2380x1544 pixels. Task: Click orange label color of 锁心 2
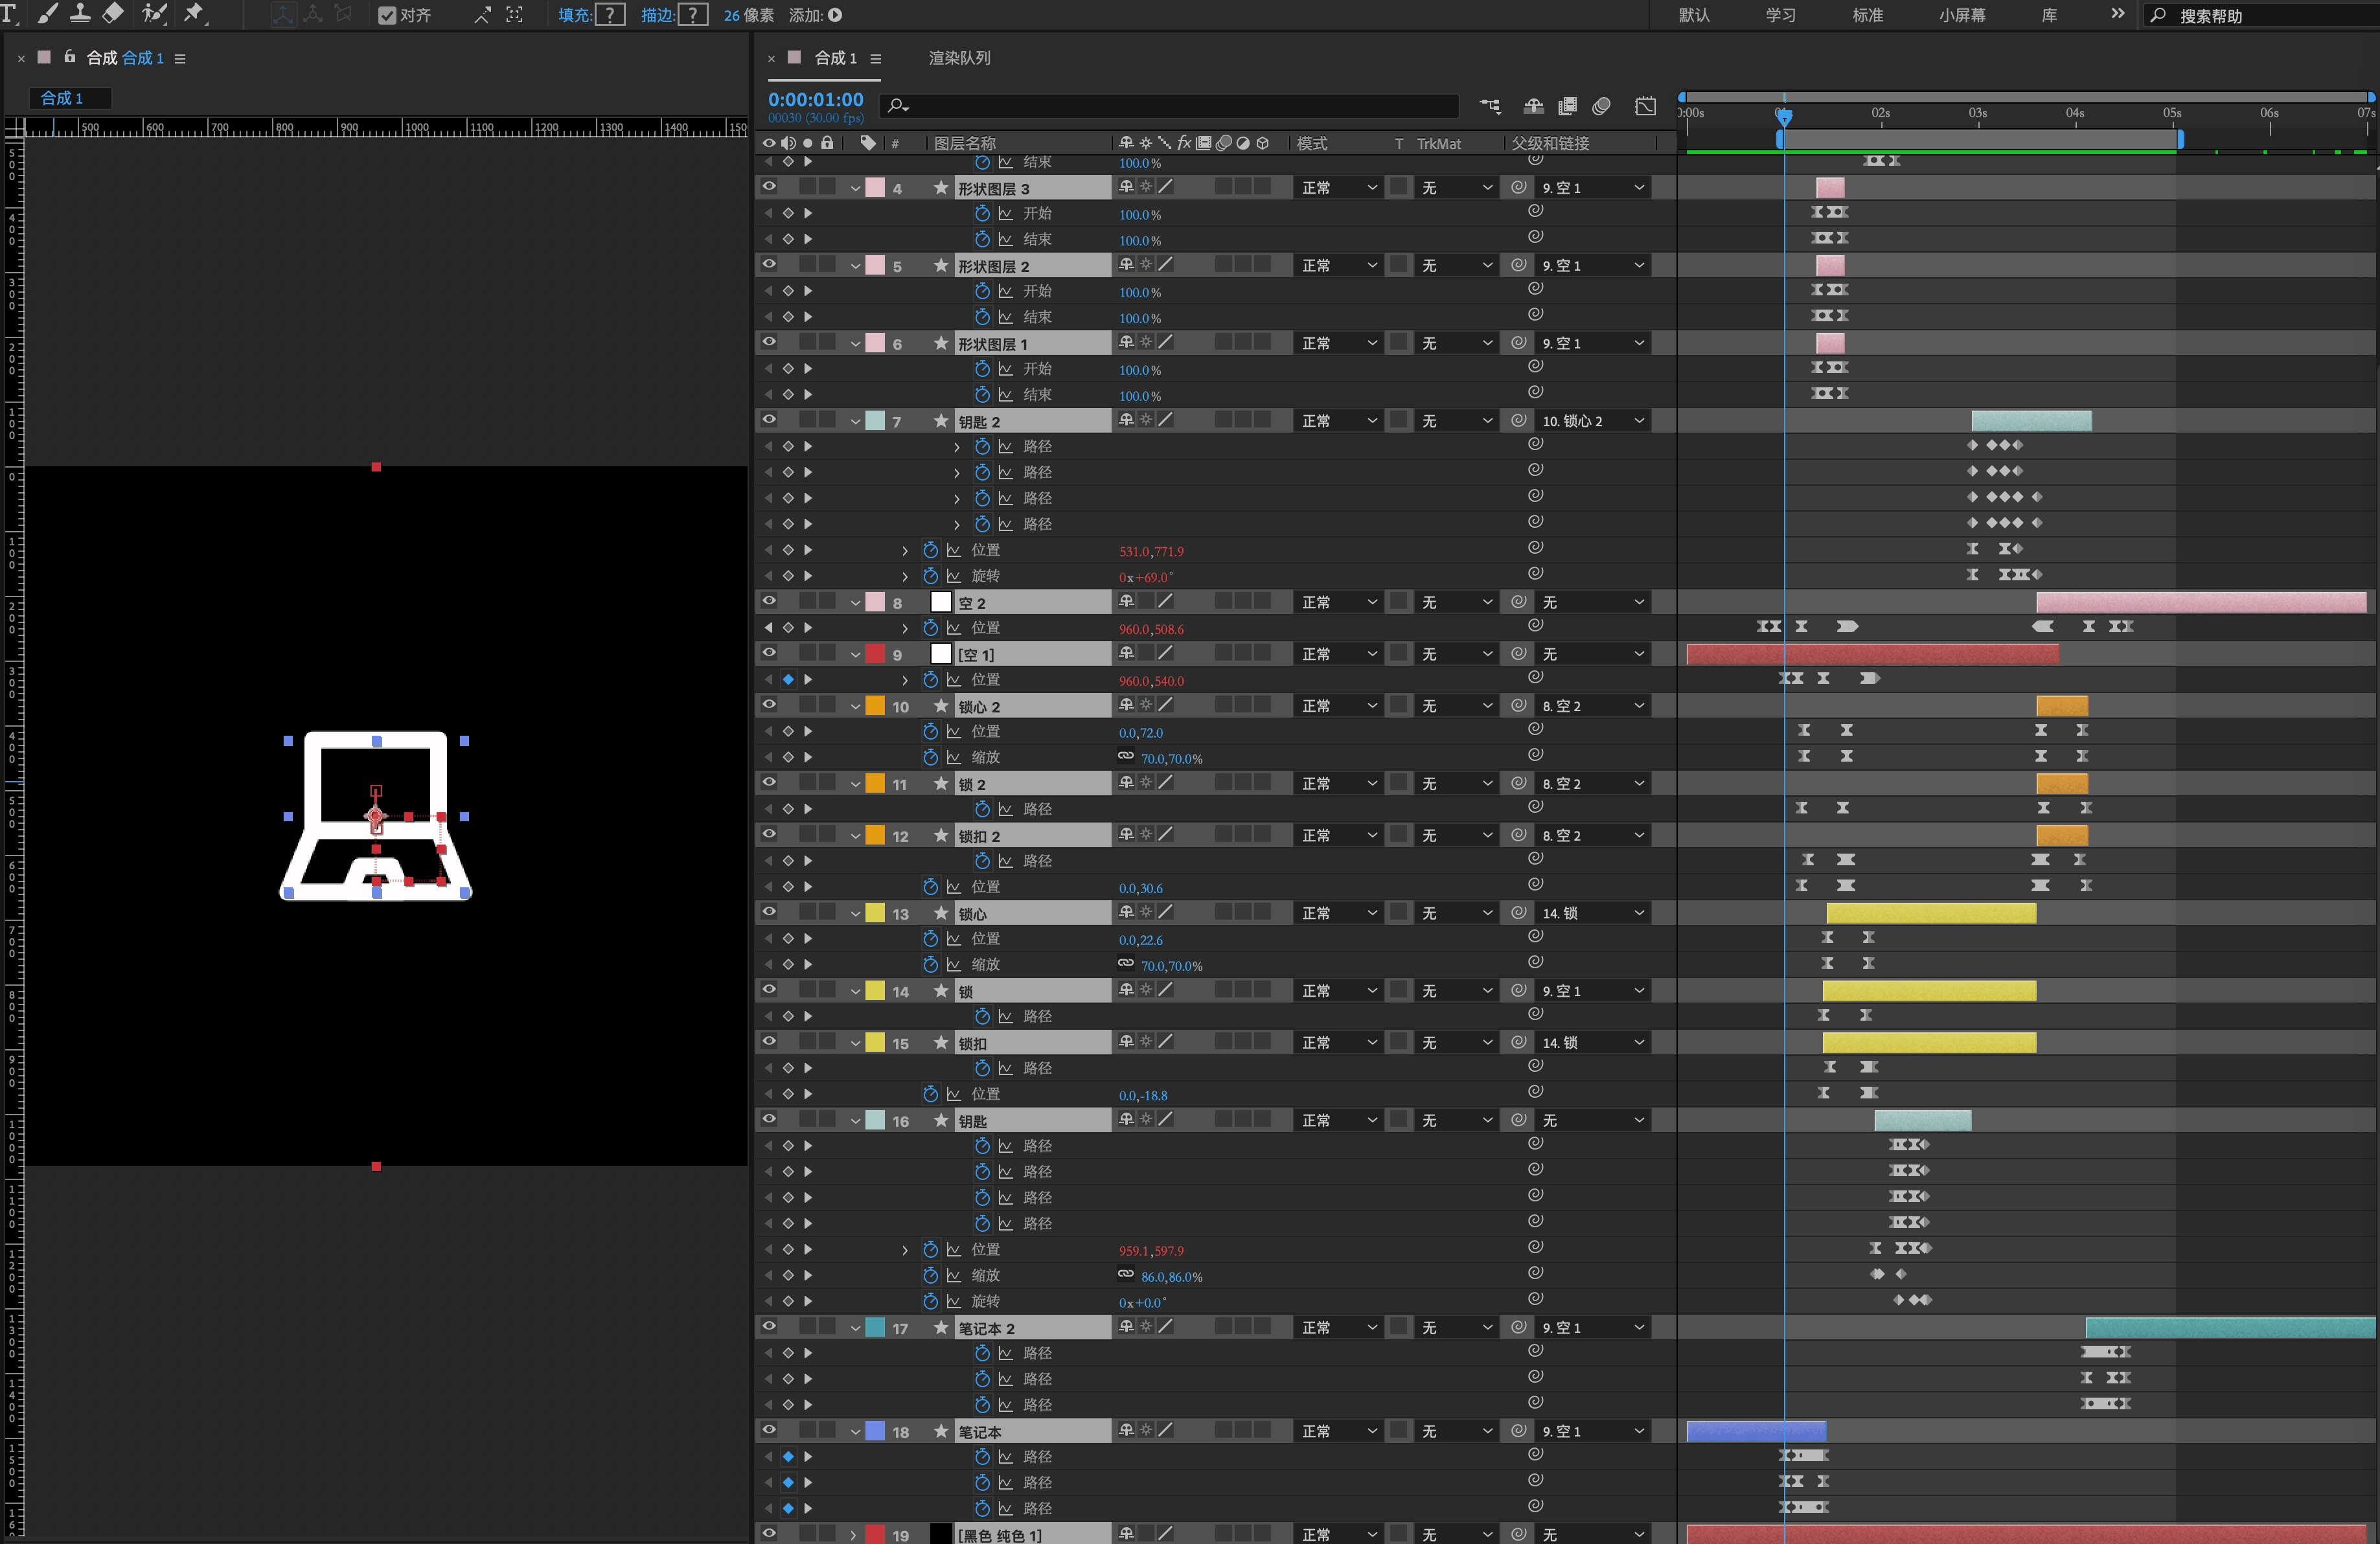(875, 706)
